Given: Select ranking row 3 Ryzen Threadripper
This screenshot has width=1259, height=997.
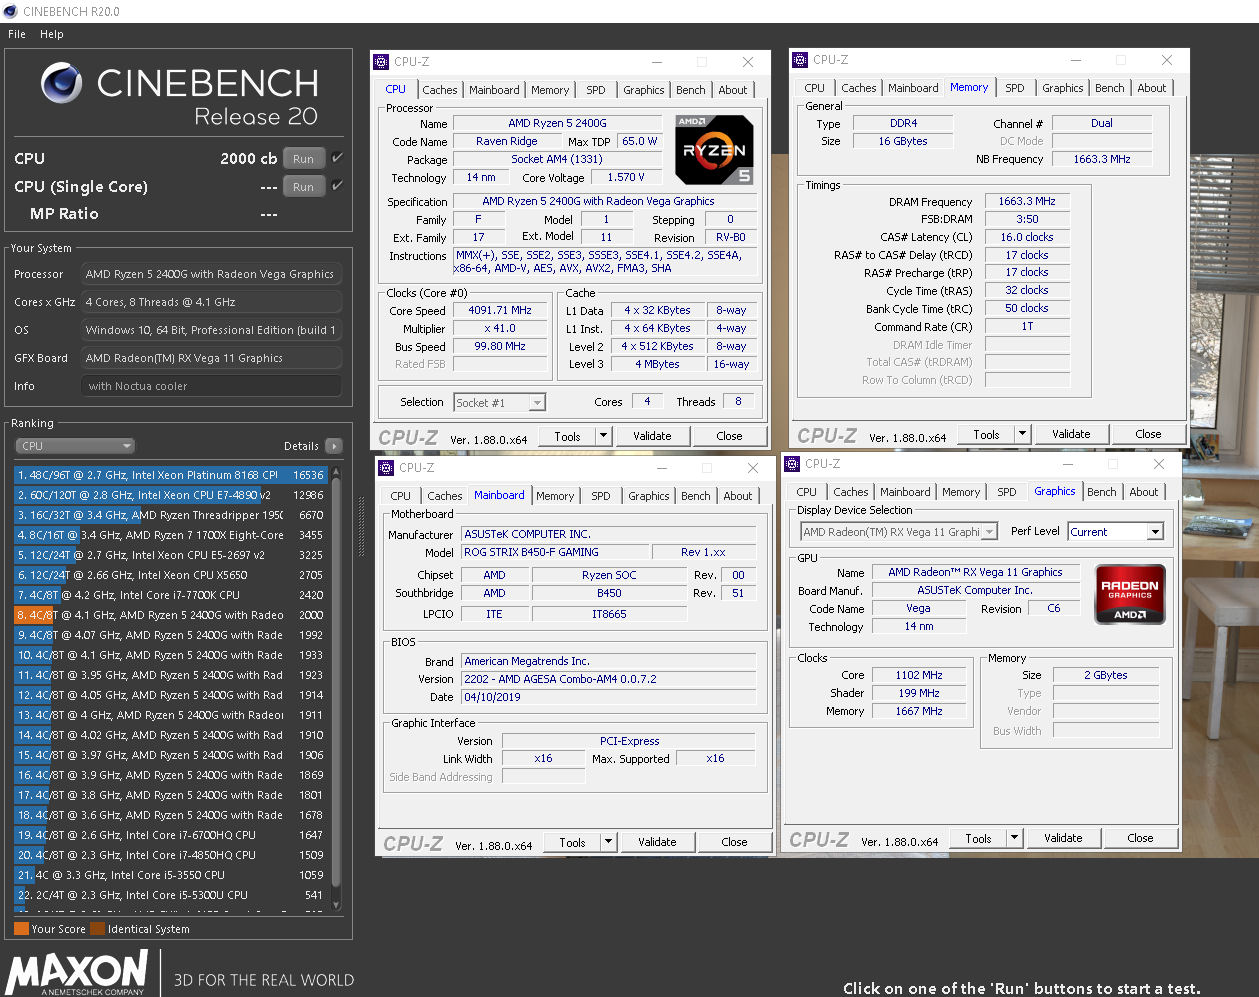Looking at the screenshot, I should tap(170, 515).
